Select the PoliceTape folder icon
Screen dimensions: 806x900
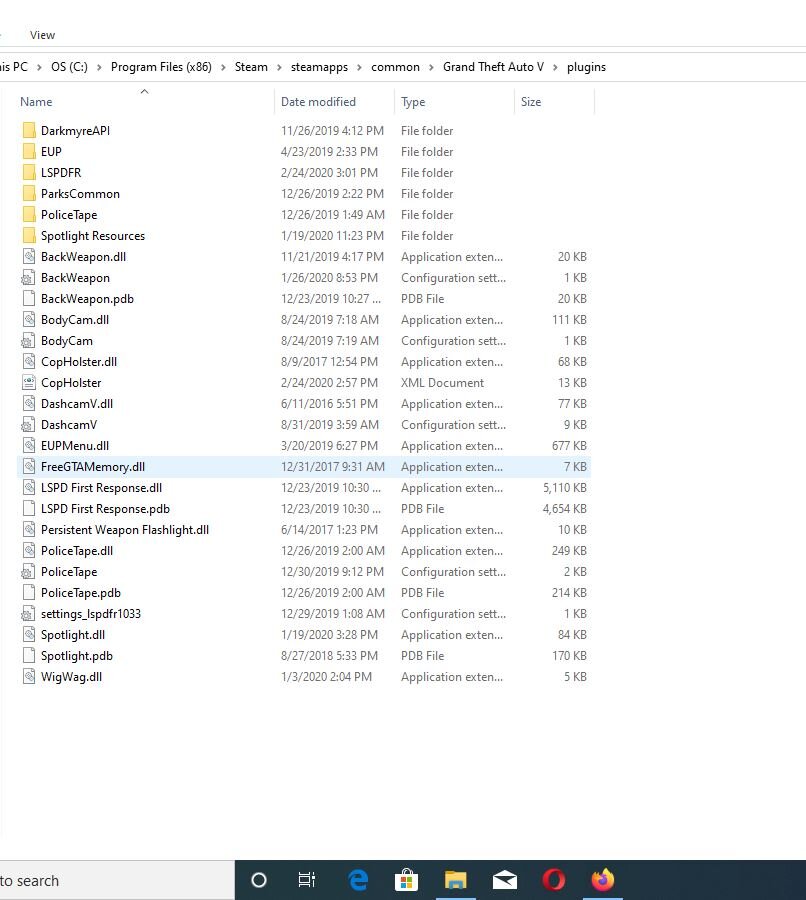29,215
